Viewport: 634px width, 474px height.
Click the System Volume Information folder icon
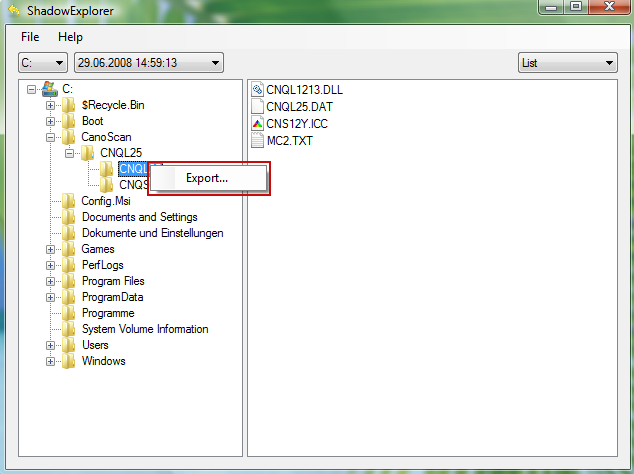click(x=69, y=329)
